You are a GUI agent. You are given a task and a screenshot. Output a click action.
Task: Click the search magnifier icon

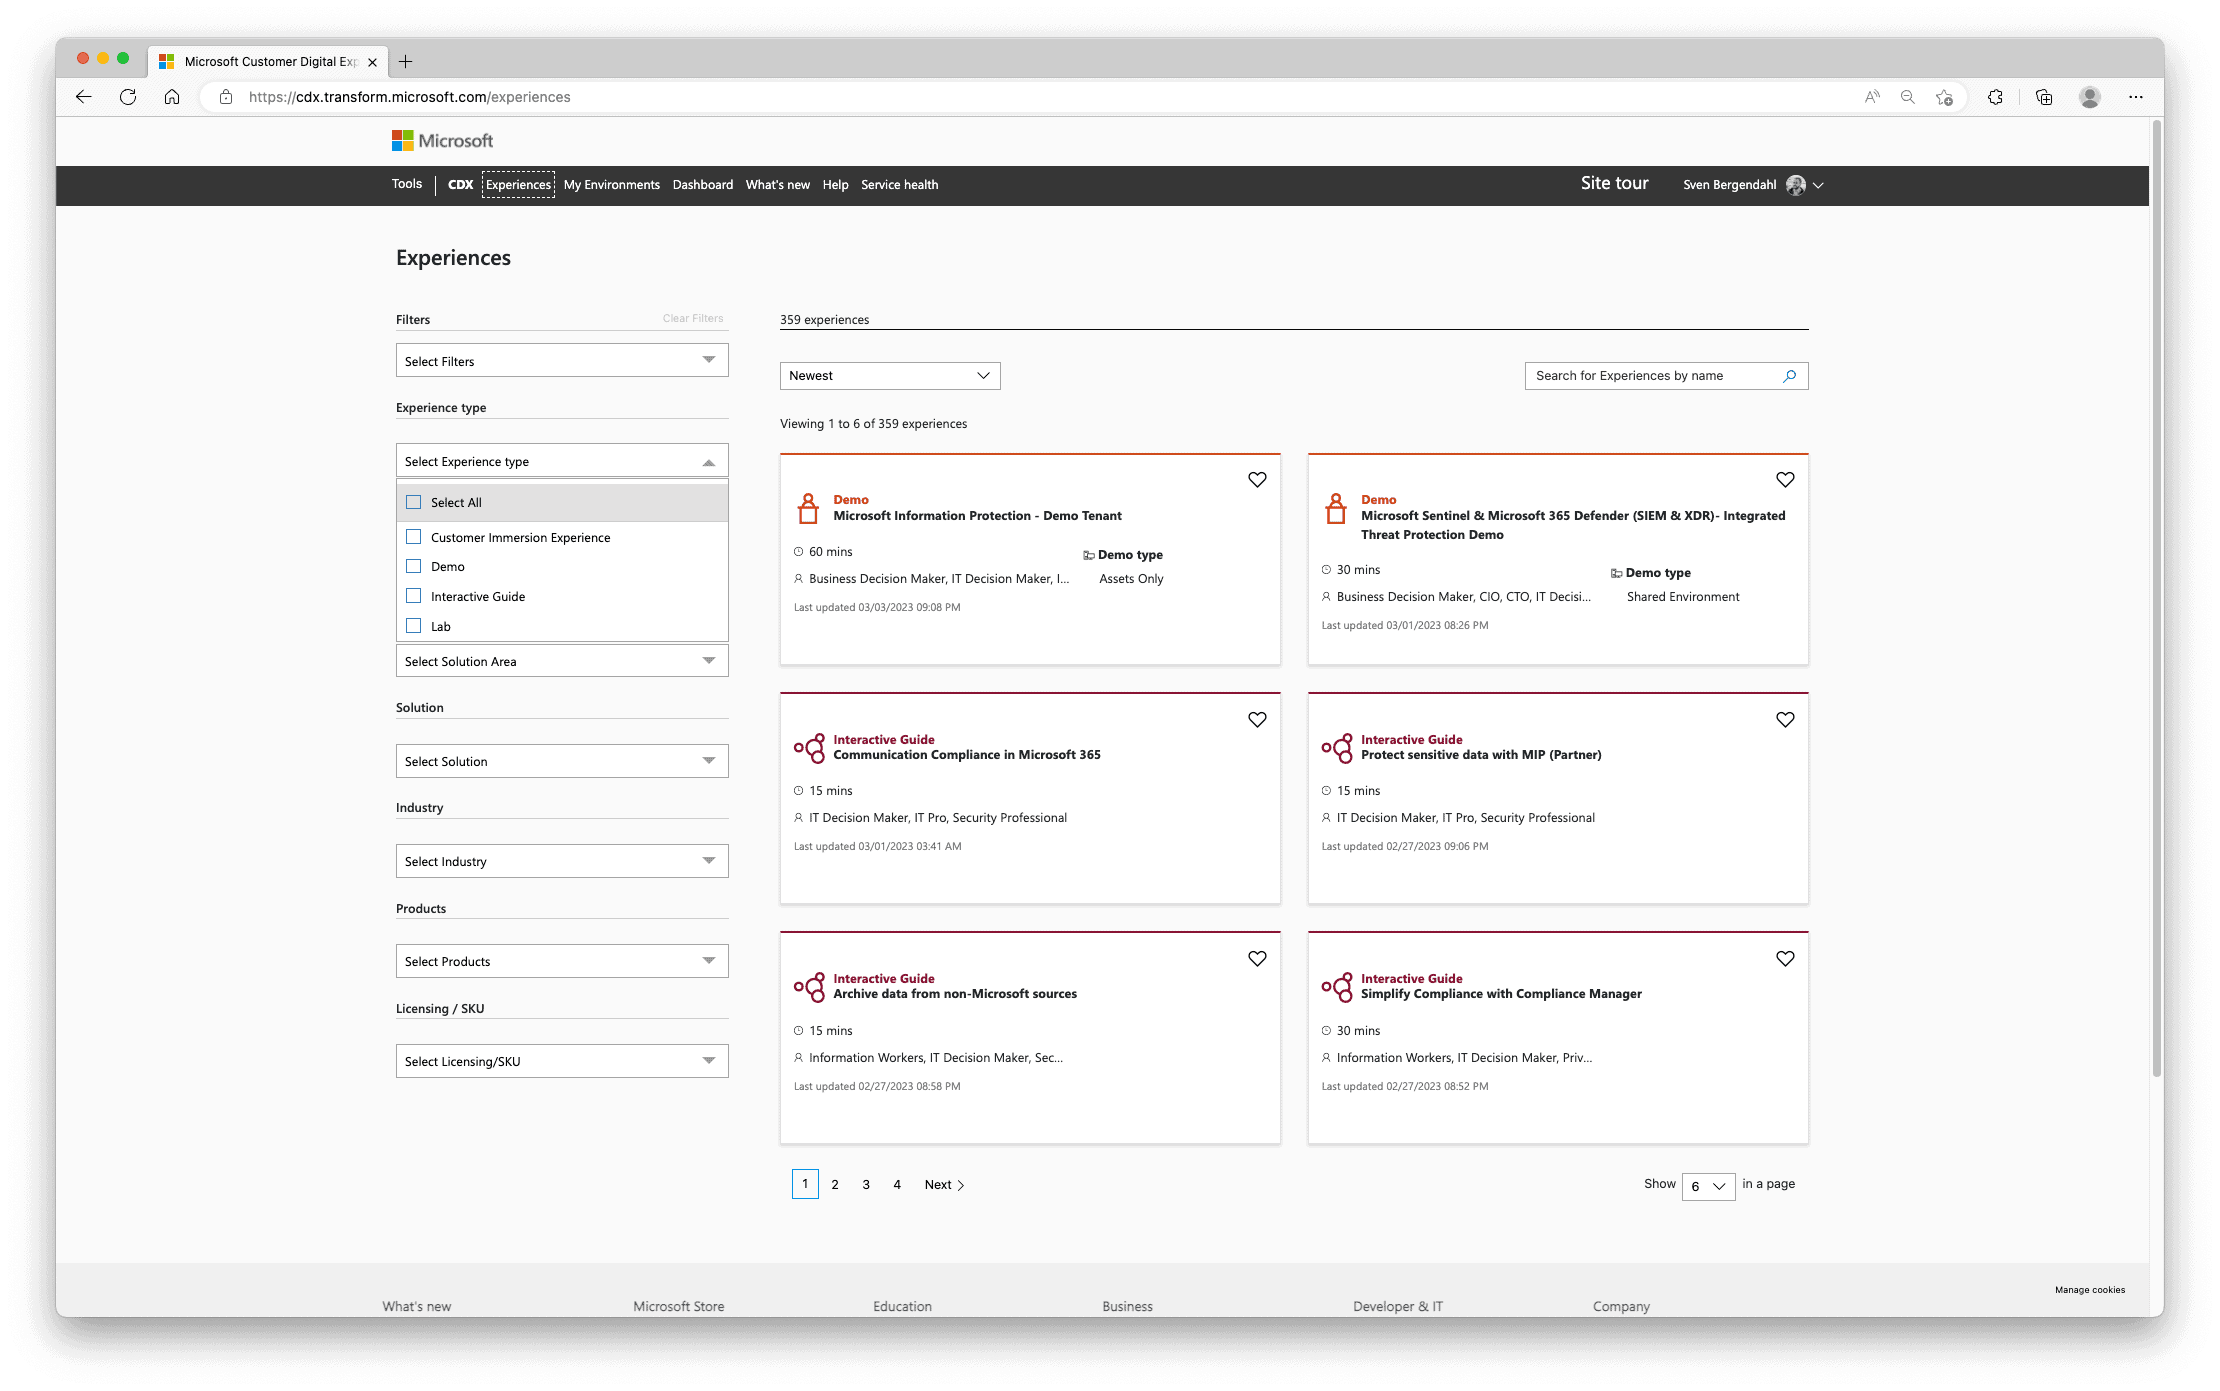click(x=1789, y=376)
